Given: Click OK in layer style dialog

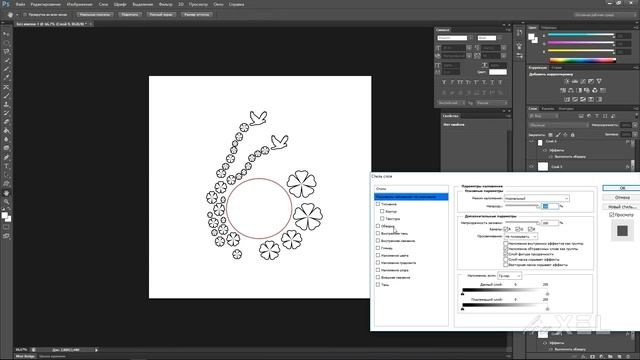Looking at the screenshot, I should (622, 188).
